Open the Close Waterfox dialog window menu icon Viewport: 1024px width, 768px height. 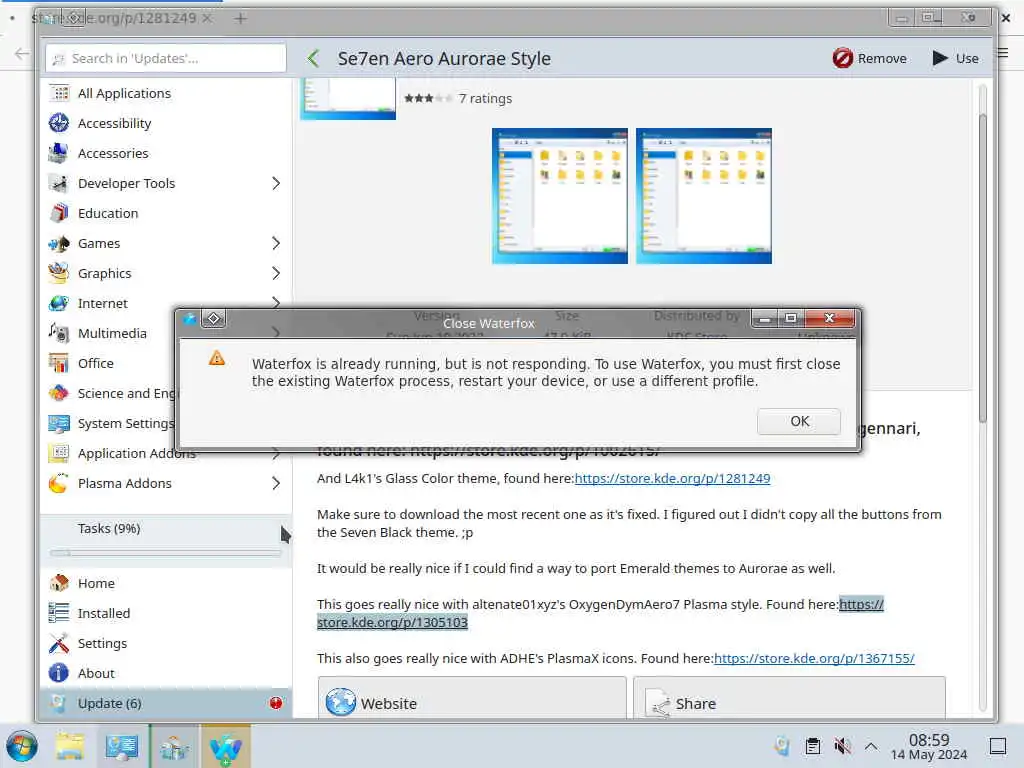[x=189, y=319]
